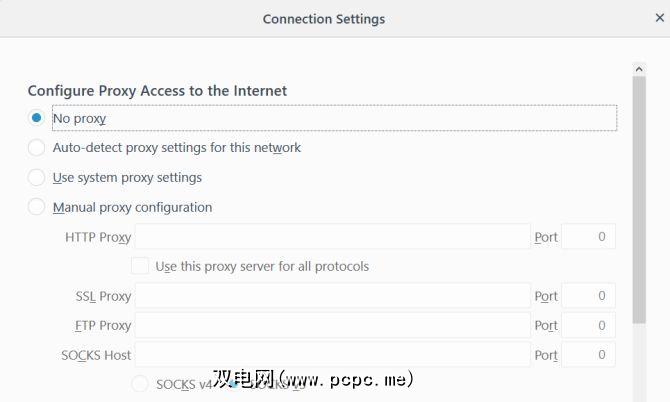Select the SOCKS v5 radio button
The image size is (670, 402).
232,384
